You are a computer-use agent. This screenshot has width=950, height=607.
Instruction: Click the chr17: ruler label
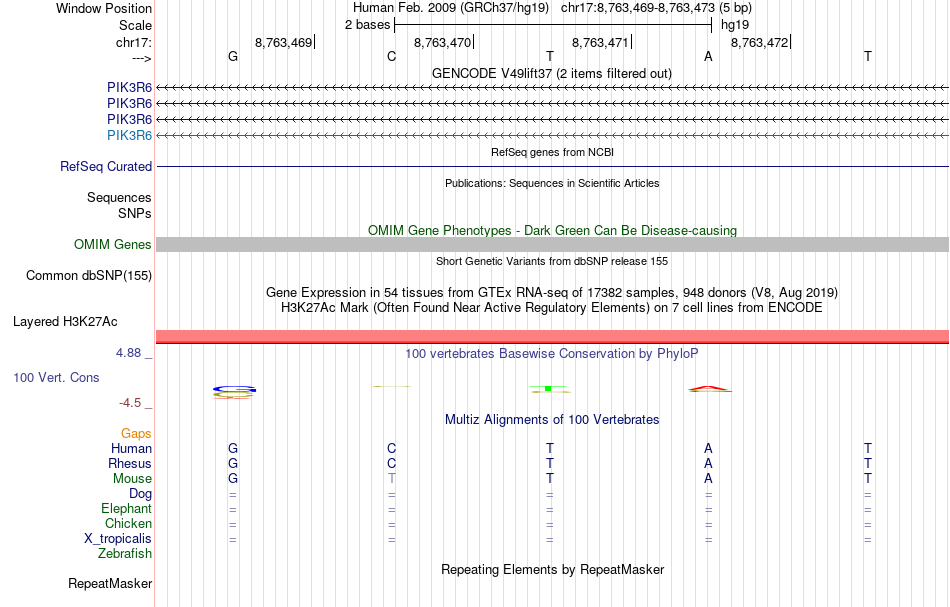(x=133, y=42)
